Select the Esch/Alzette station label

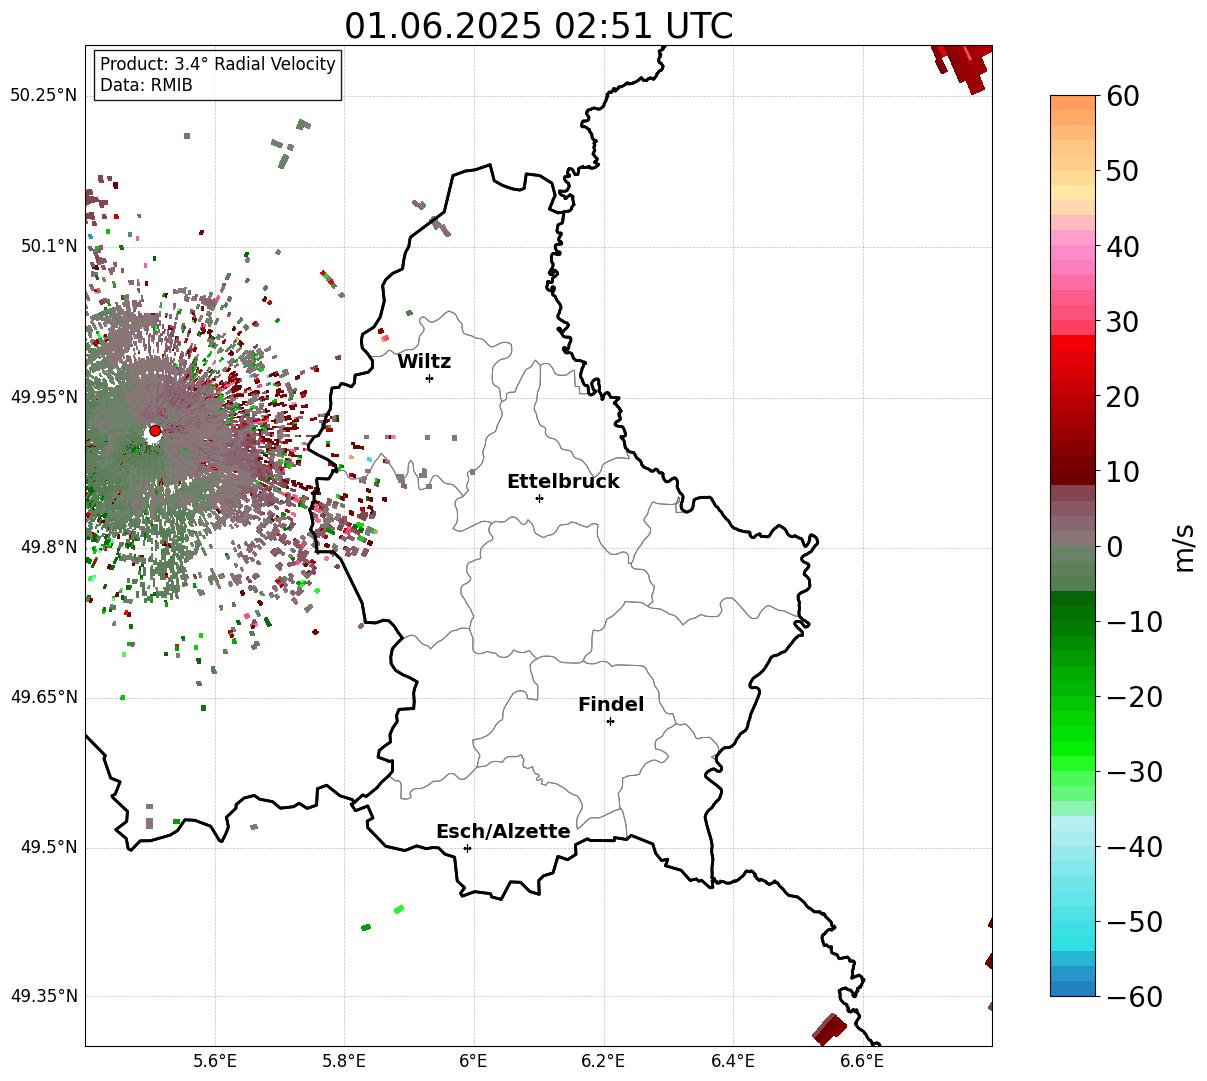click(x=503, y=832)
